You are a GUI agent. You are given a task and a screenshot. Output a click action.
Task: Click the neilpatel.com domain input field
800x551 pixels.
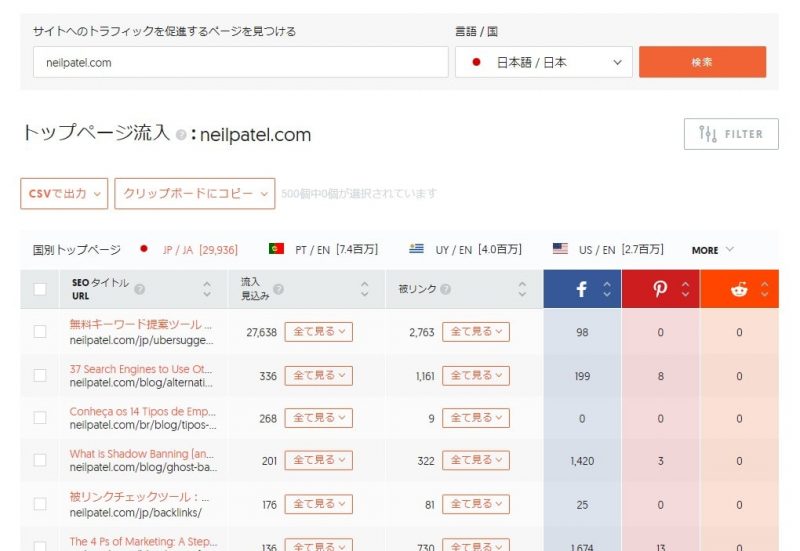pyautogui.click(x=240, y=62)
